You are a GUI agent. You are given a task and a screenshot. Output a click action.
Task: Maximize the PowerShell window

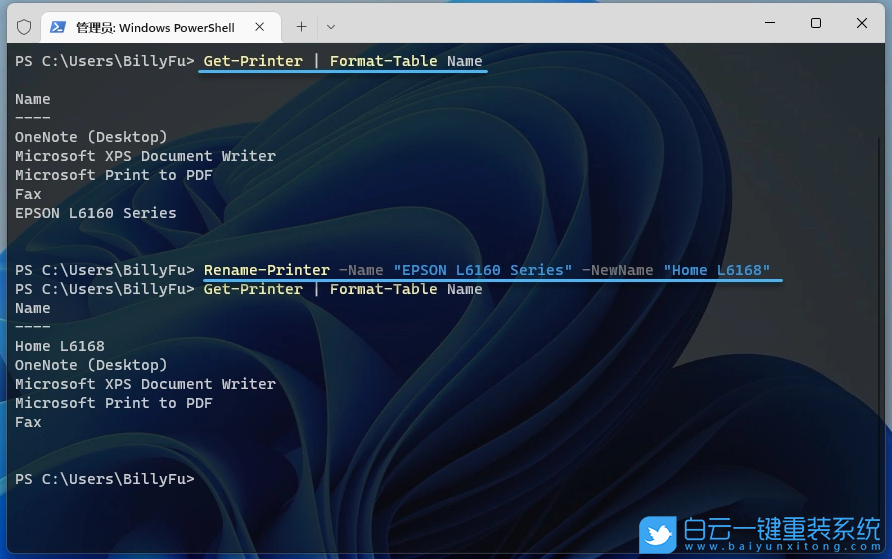click(816, 22)
